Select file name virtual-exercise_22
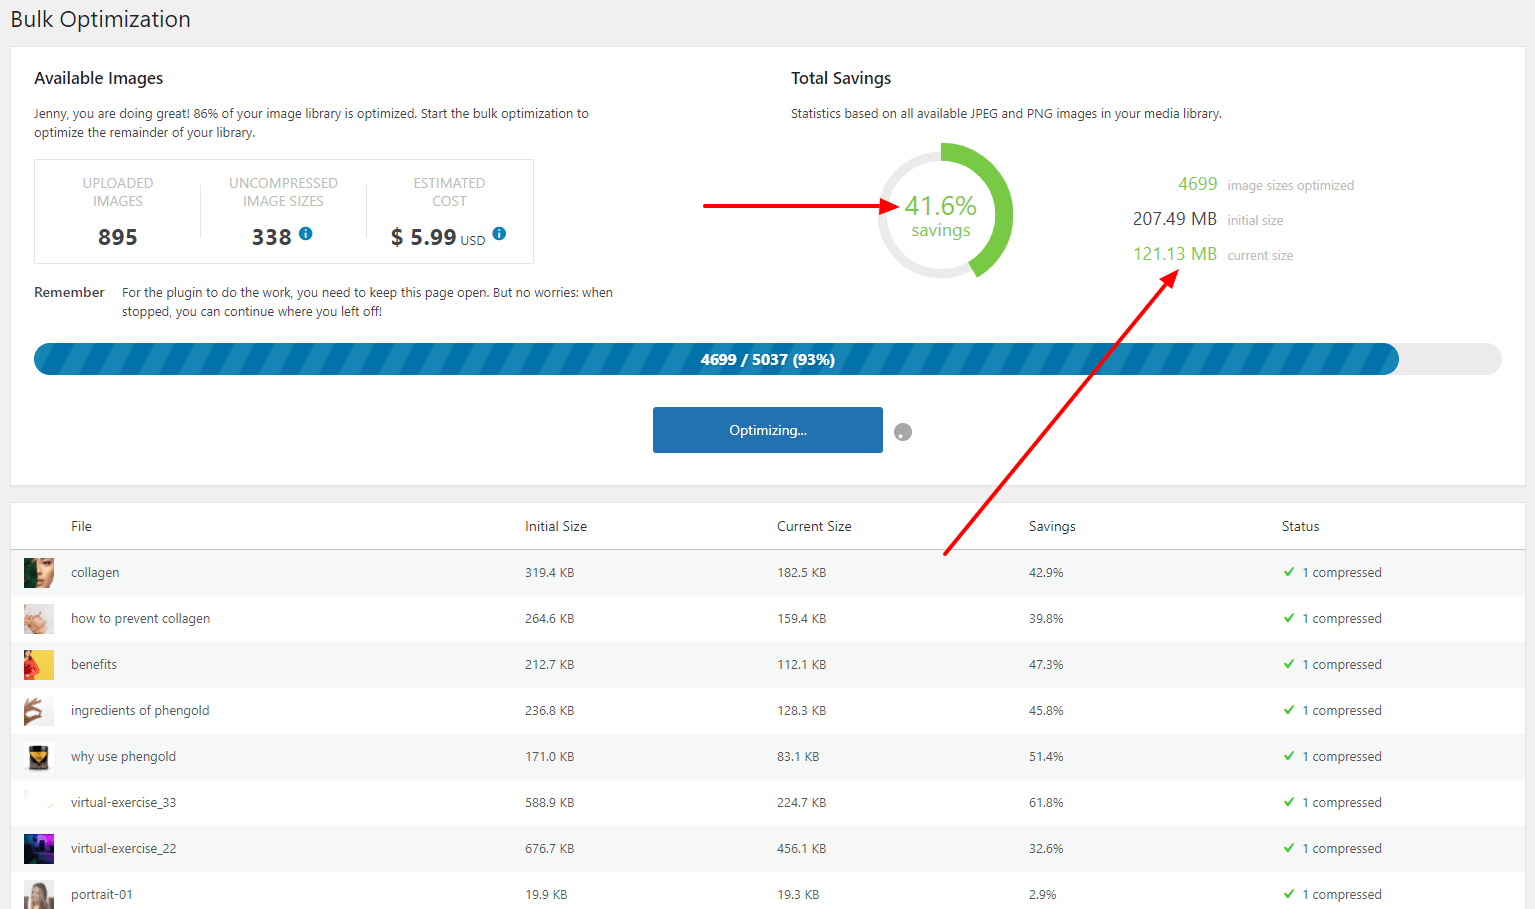This screenshot has height=909, width=1535. [x=123, y=849]
